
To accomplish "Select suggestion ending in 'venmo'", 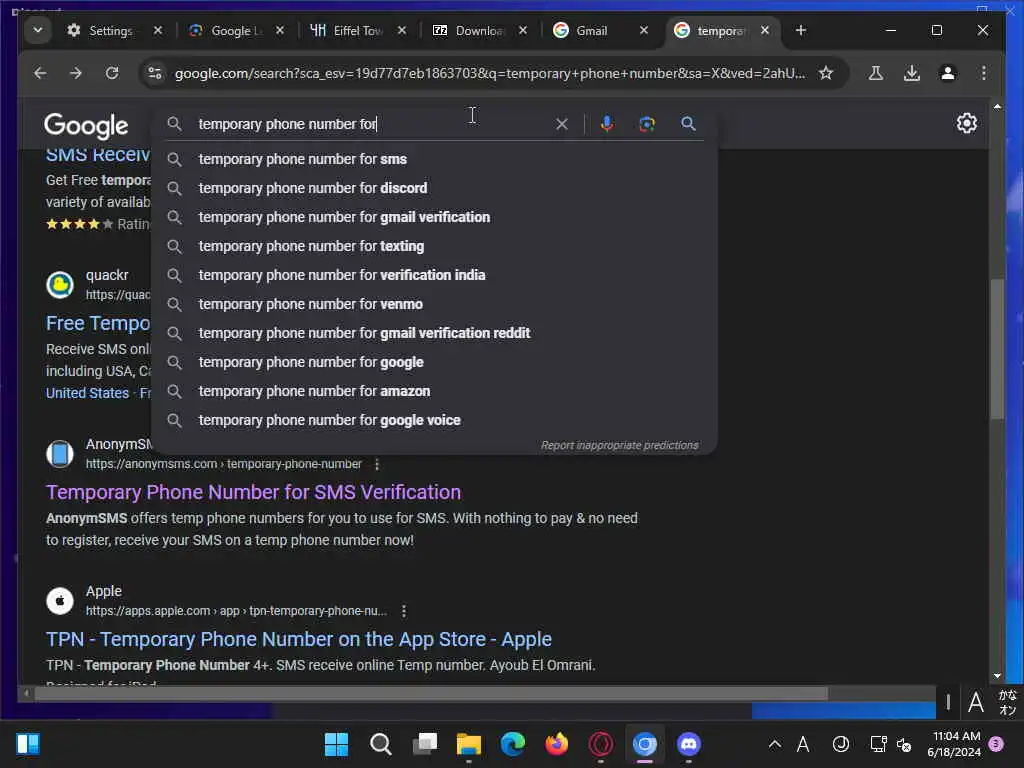I will pos(434,304).
